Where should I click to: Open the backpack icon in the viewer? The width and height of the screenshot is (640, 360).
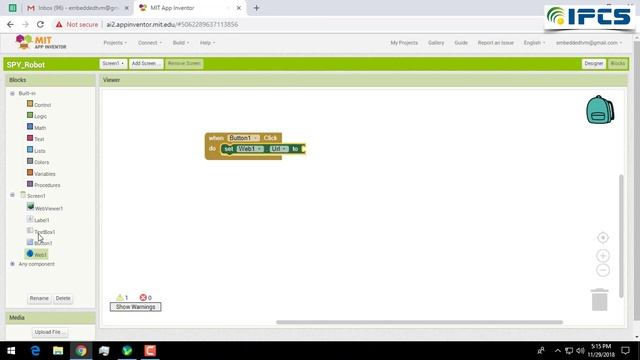coord(600,109)
